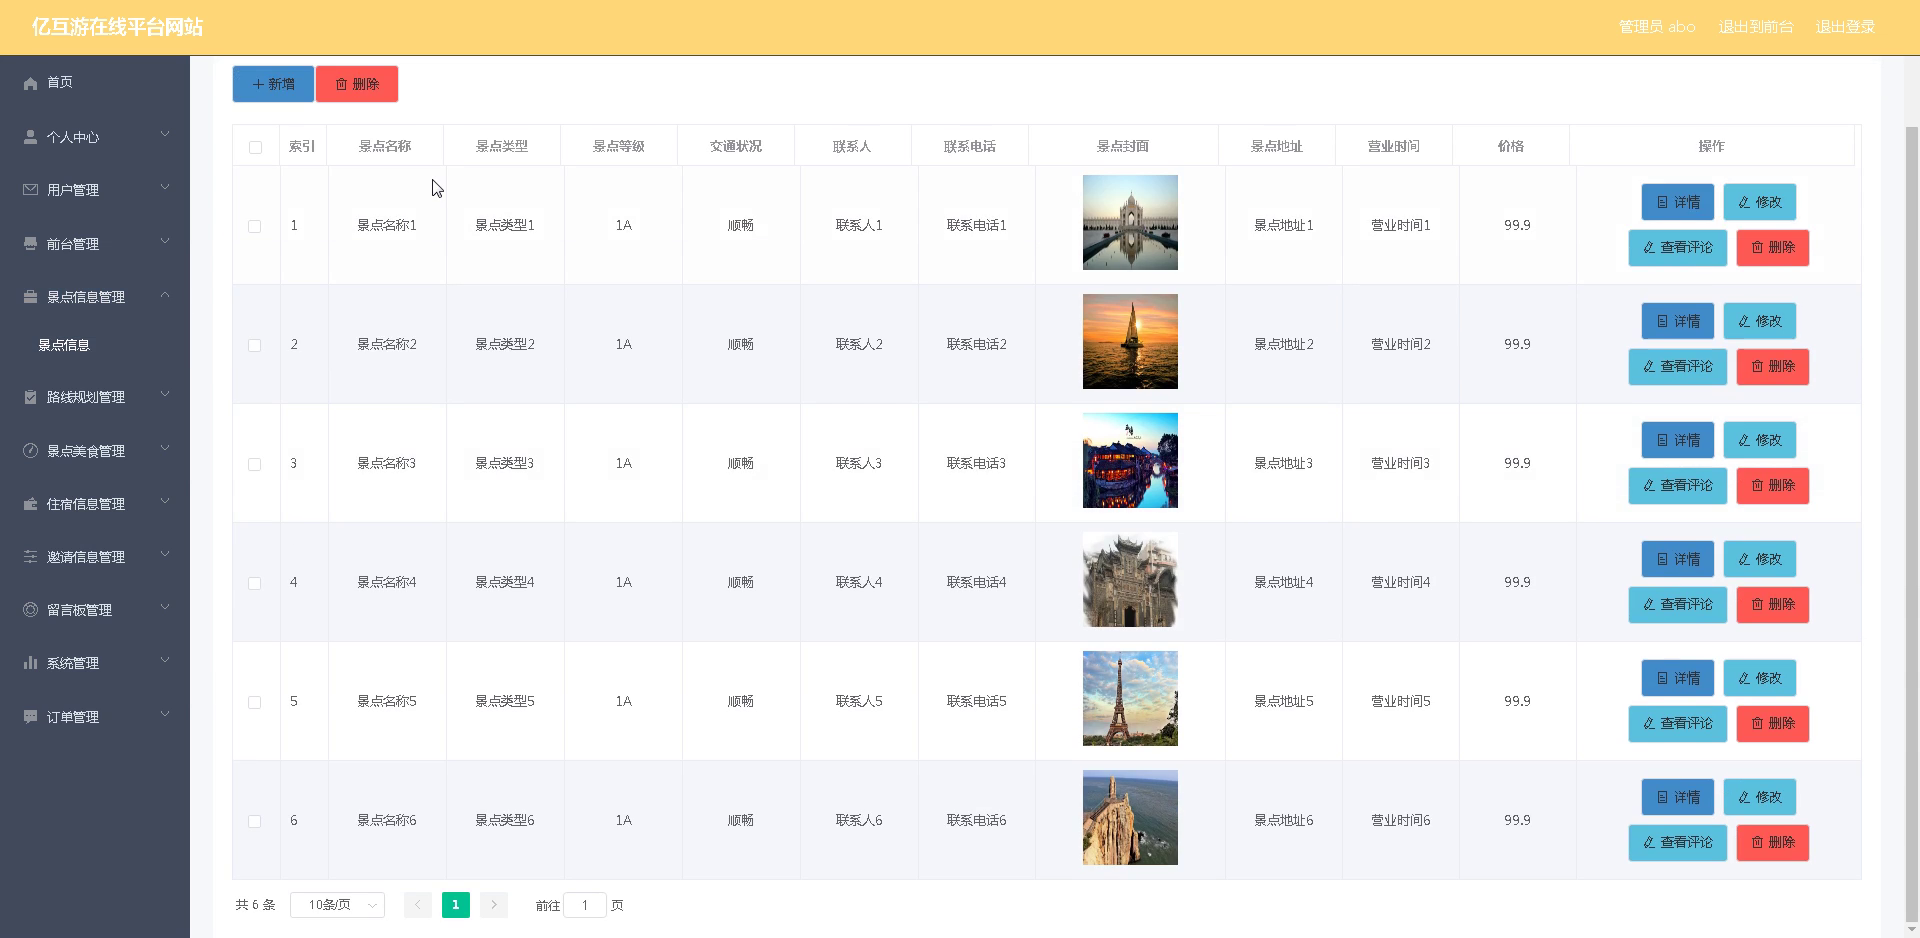Click 查看评论 for 景点名称1
Screen dimensions: 1920x938
(x=1678, y=247)
